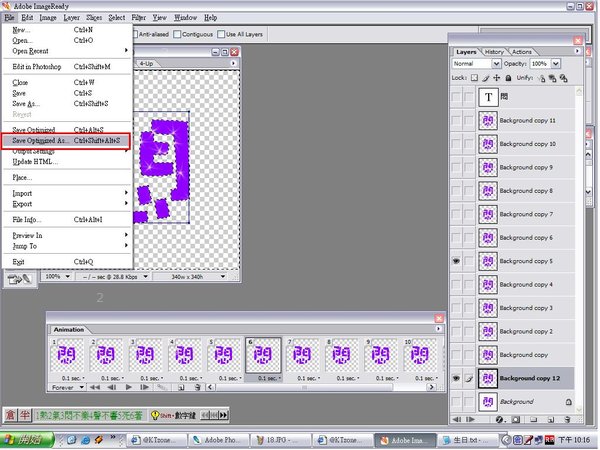600x450 pixels.
Task: Duplicate current animation frame icon
Action: click(x=181, y=388)
